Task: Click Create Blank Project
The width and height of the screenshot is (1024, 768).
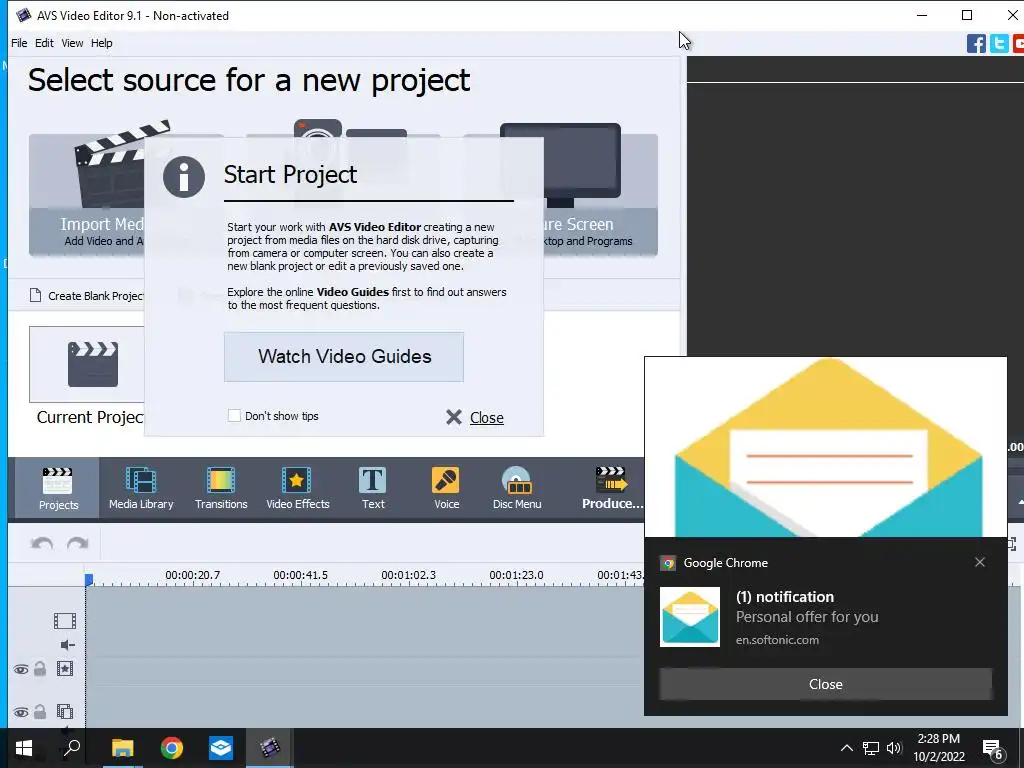Action: click(87, 296)
